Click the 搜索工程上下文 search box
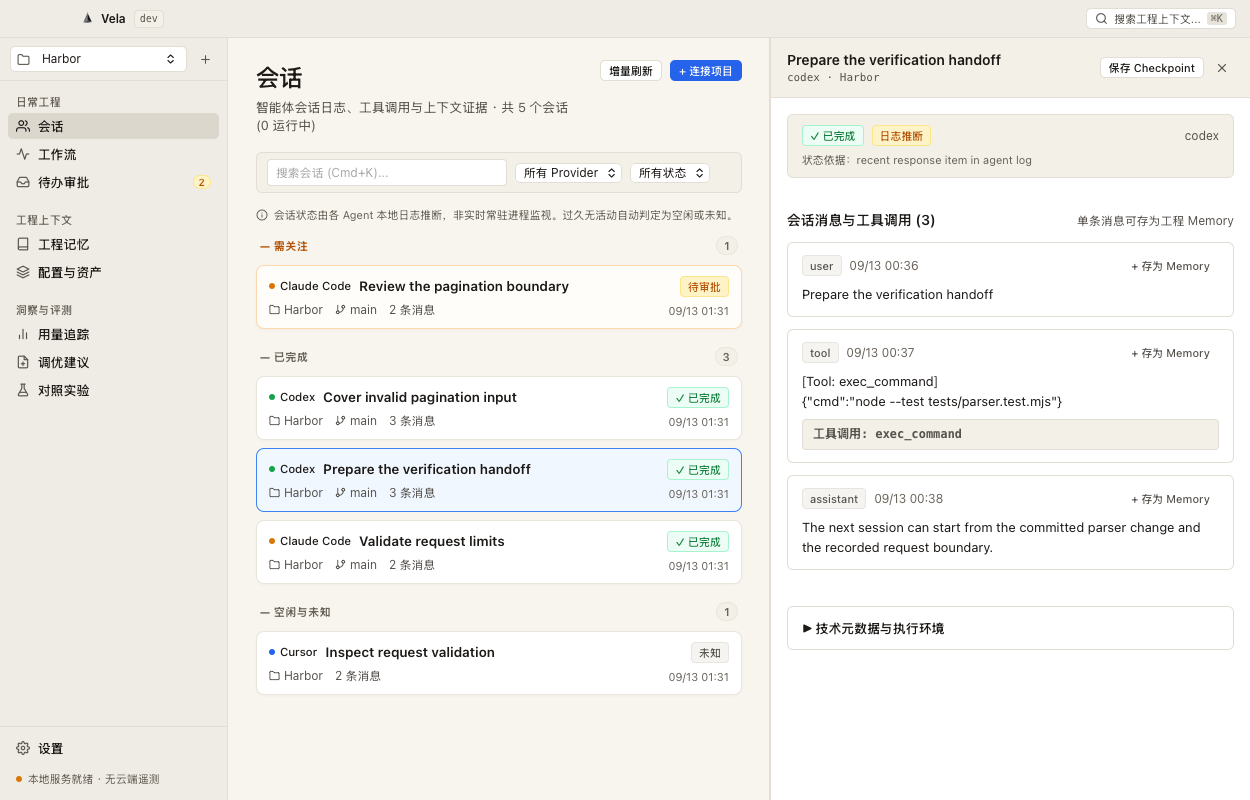 point(1161,18)
